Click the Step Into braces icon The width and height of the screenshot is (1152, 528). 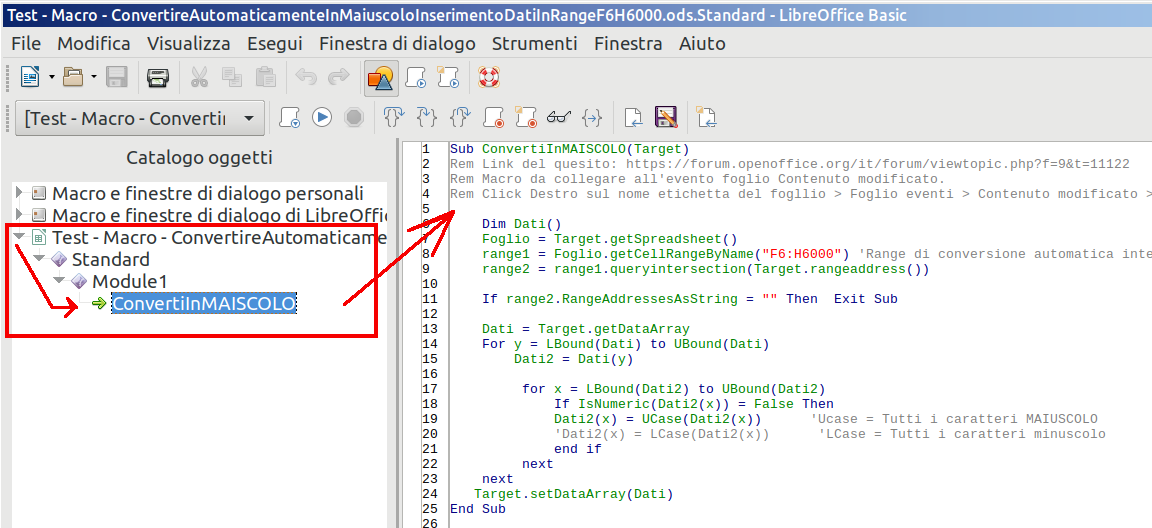(427, 117)
